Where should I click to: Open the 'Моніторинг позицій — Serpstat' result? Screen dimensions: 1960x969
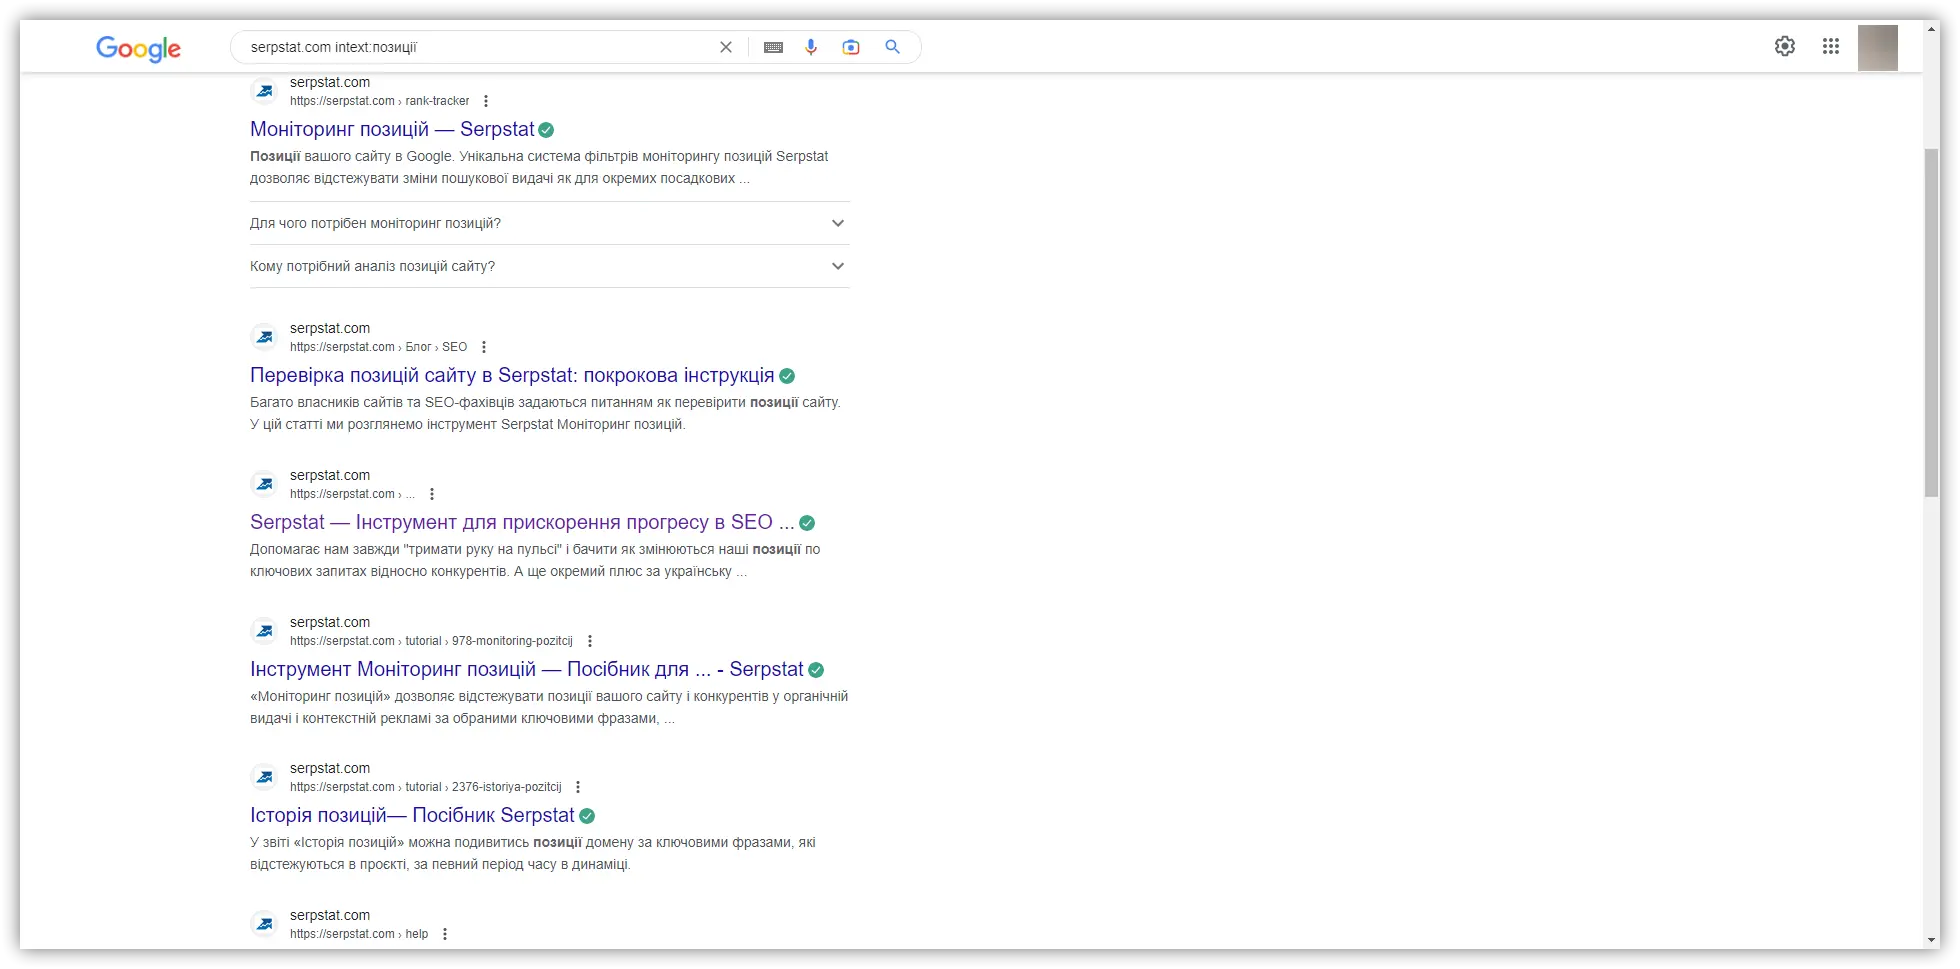pyautogui.click(x=392, y=129)
